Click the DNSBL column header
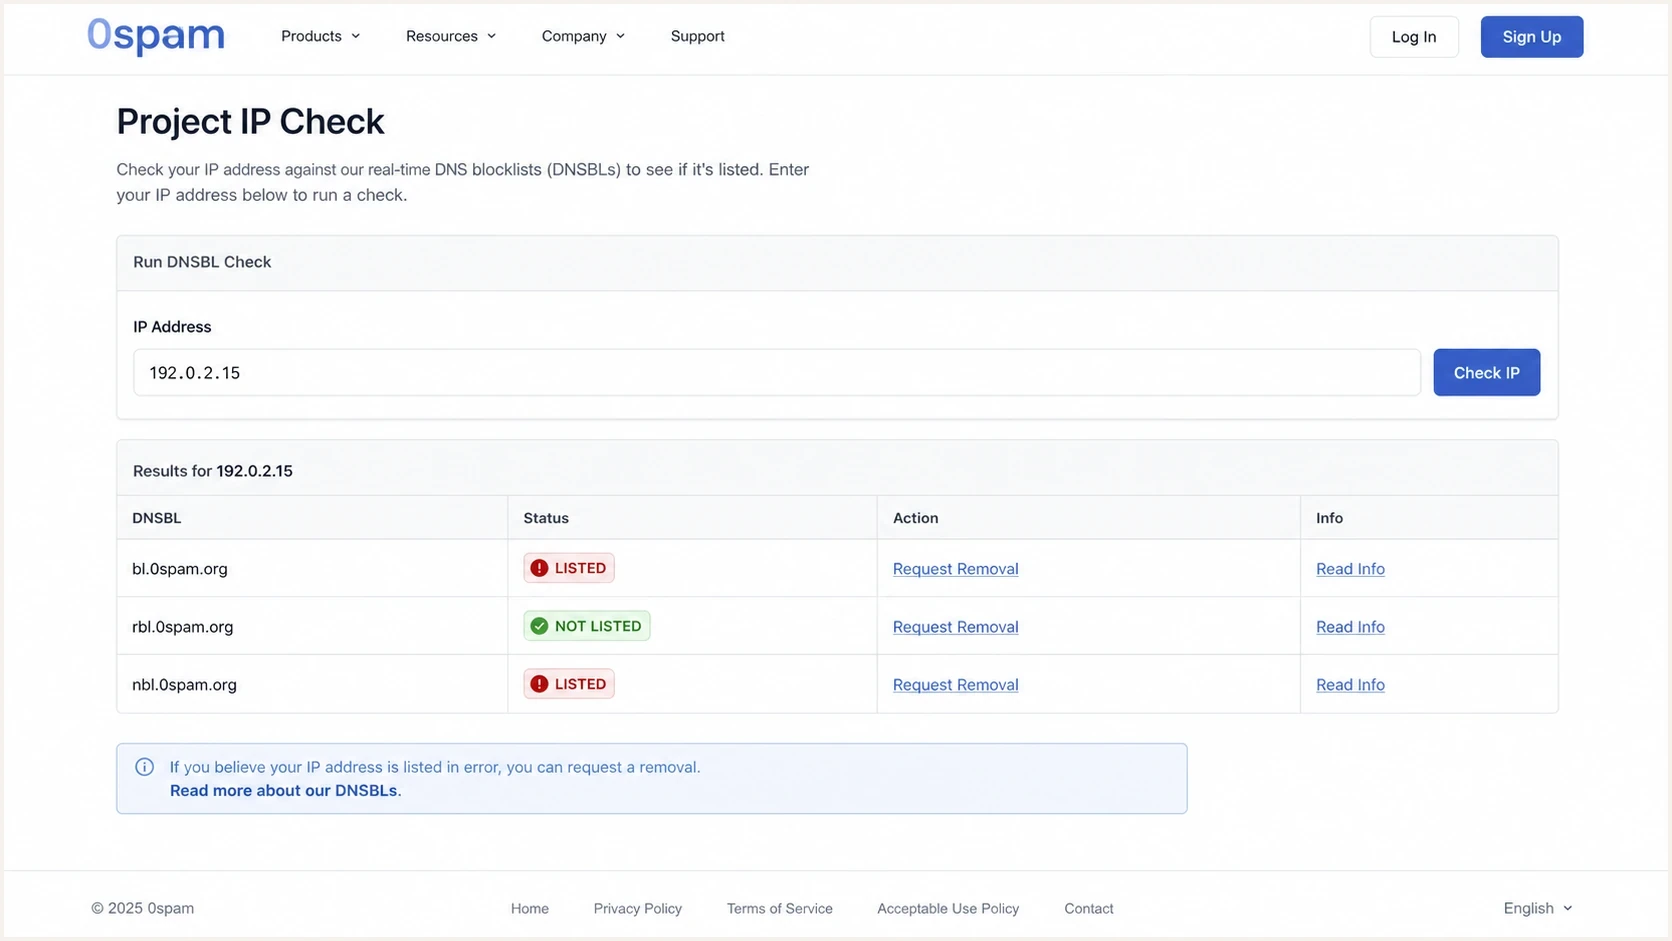 [312, 518]
